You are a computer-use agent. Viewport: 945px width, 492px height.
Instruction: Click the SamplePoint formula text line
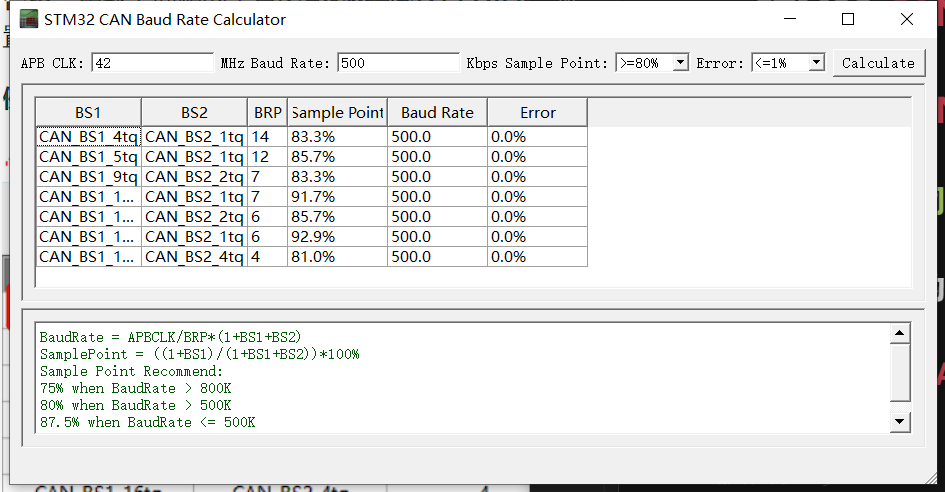199,354
